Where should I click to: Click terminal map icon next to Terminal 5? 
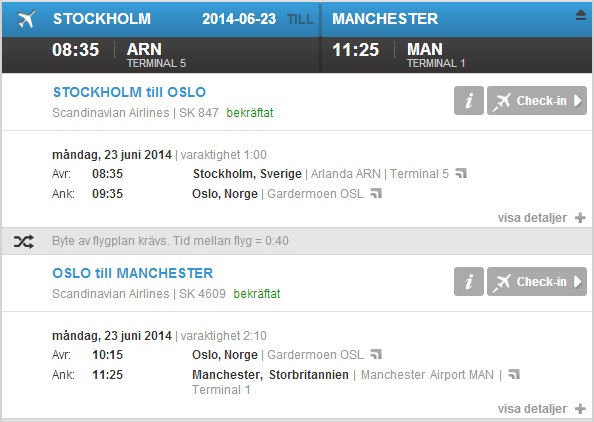(461, 173)
